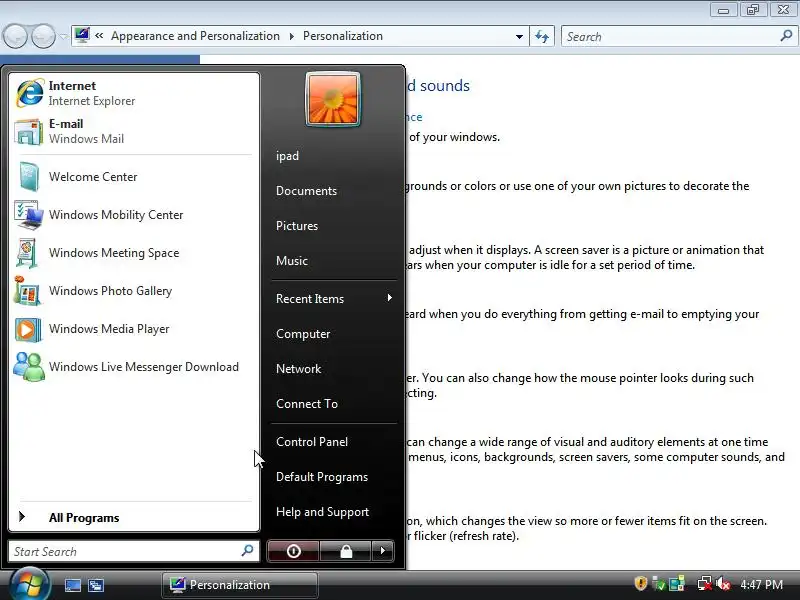
Task: Open Help and Support
Action: pyautogui.click(x=322, y=512)
